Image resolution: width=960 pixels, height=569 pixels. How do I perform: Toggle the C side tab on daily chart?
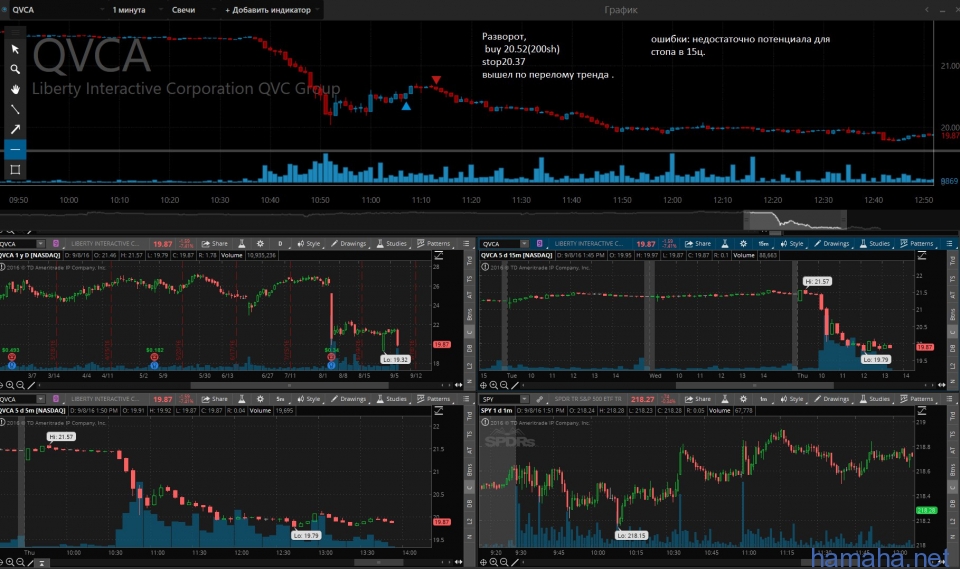[x=470, y=333]
